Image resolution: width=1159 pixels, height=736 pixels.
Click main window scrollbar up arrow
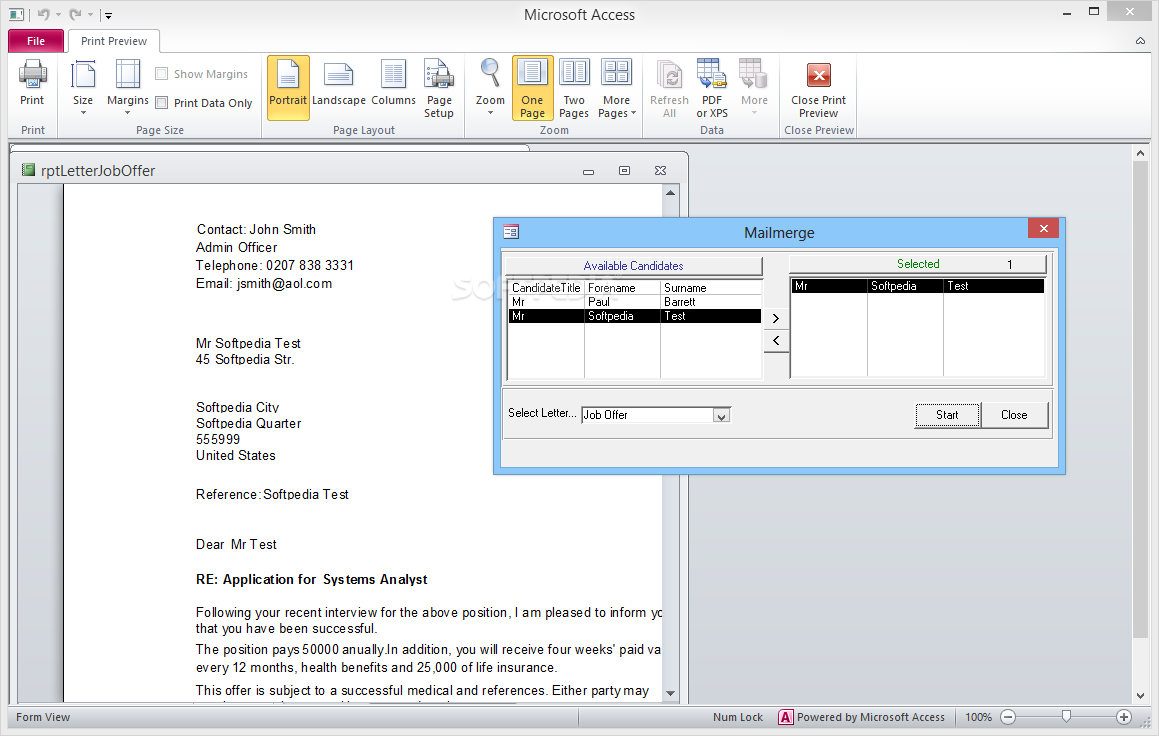point(1140,153)
